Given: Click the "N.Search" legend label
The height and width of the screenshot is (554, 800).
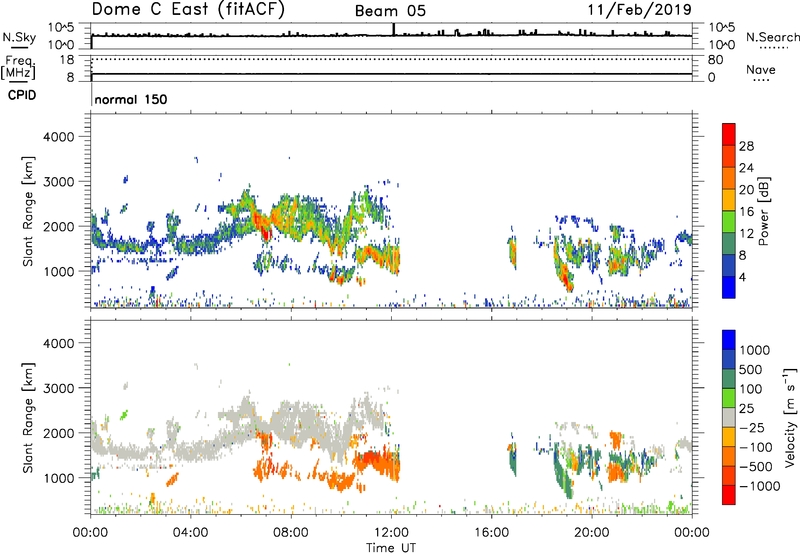Looking at the screenshot, I should (772, 37).
